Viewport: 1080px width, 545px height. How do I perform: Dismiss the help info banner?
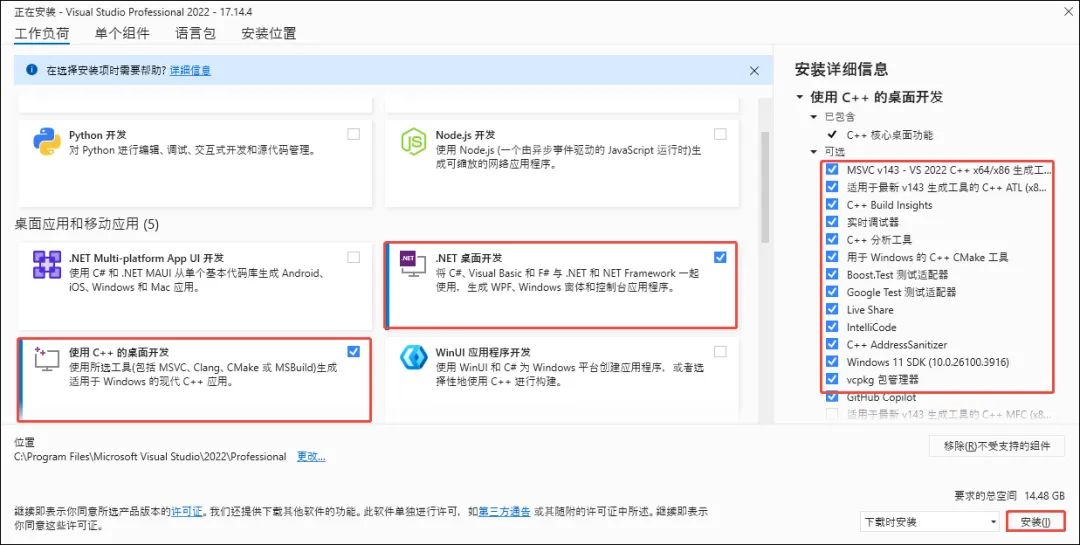click(754, 70)
